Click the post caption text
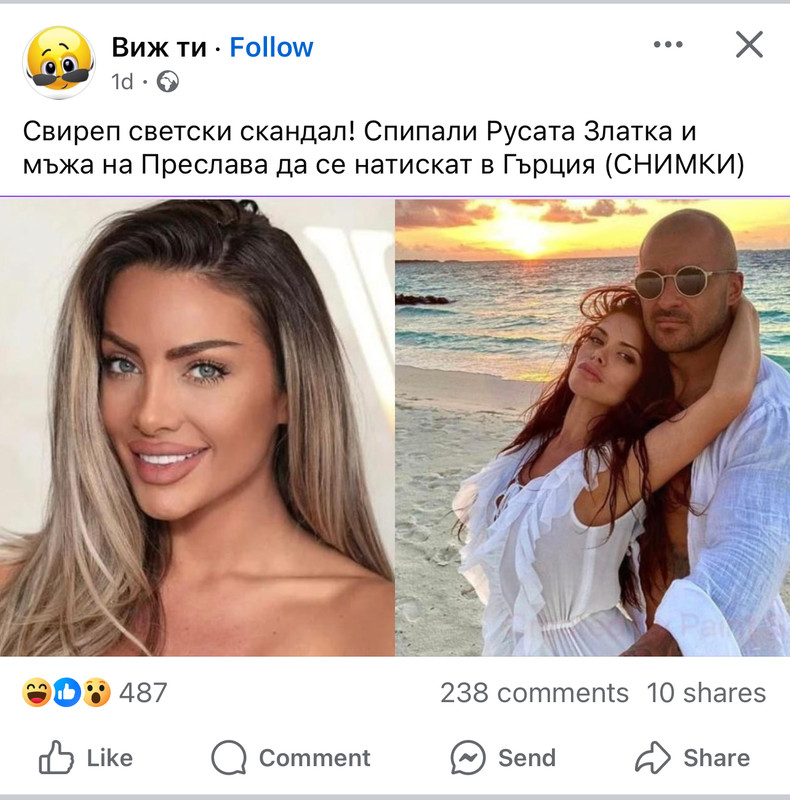Image resolution: width=790 pixels, height=800 pixels. coord(383,148)
